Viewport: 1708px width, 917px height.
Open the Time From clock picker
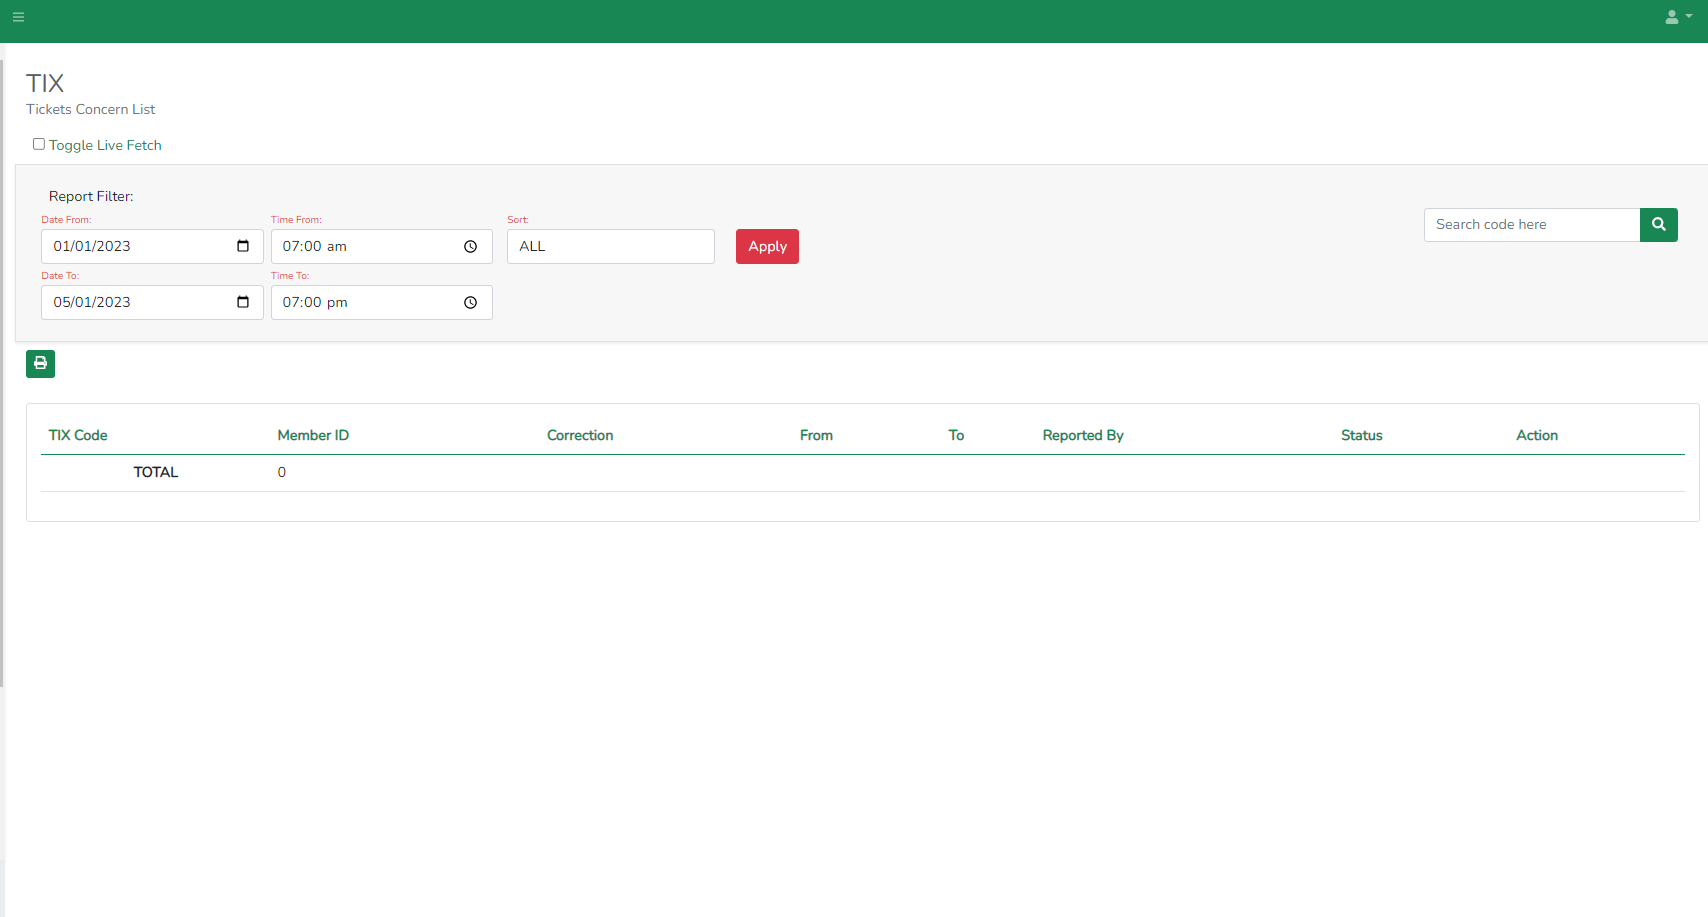coord(470,247)
